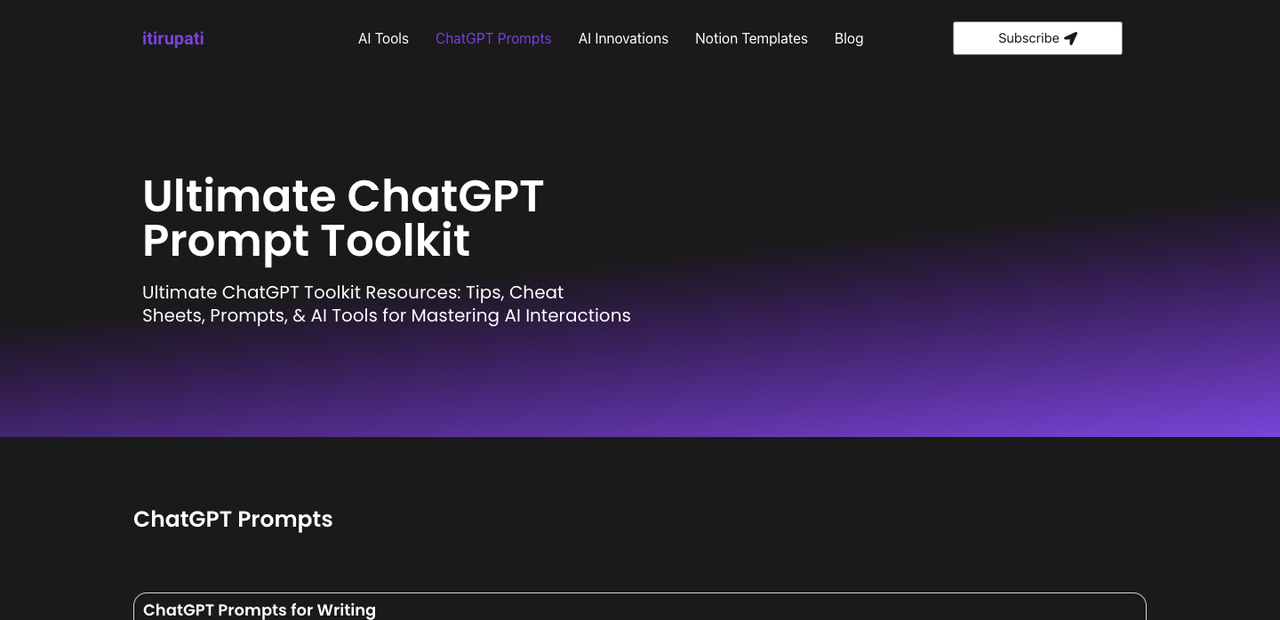Open the AI Innovations nav link
Screen dimensions: 1280x620
click(x=623, y=38)
